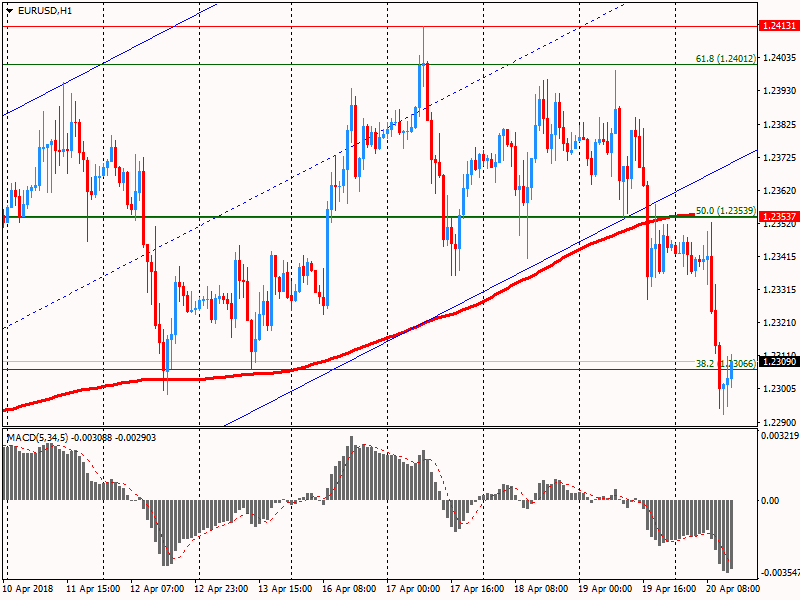
Task: Select the red 1.23537 price tag
Action: tap(777, 216)
